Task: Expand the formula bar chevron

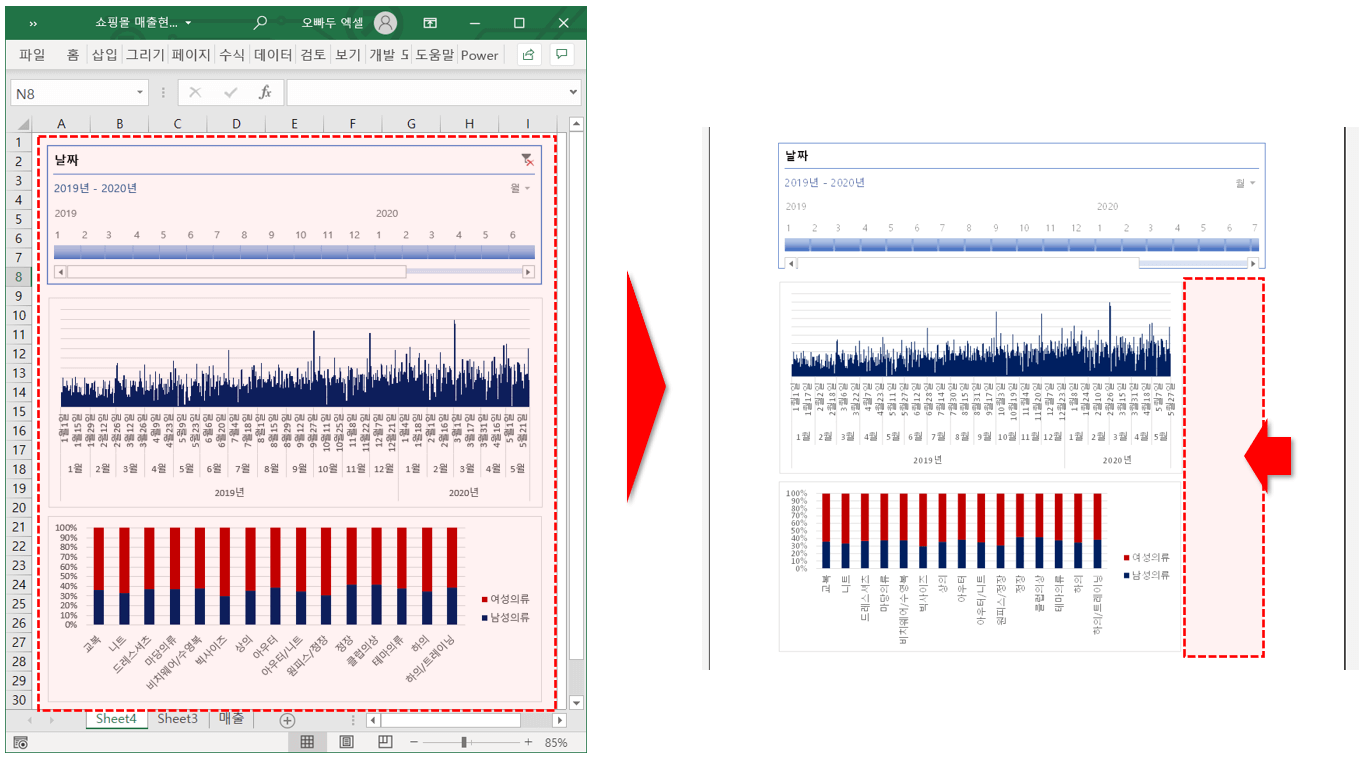Action: (572, 92)
